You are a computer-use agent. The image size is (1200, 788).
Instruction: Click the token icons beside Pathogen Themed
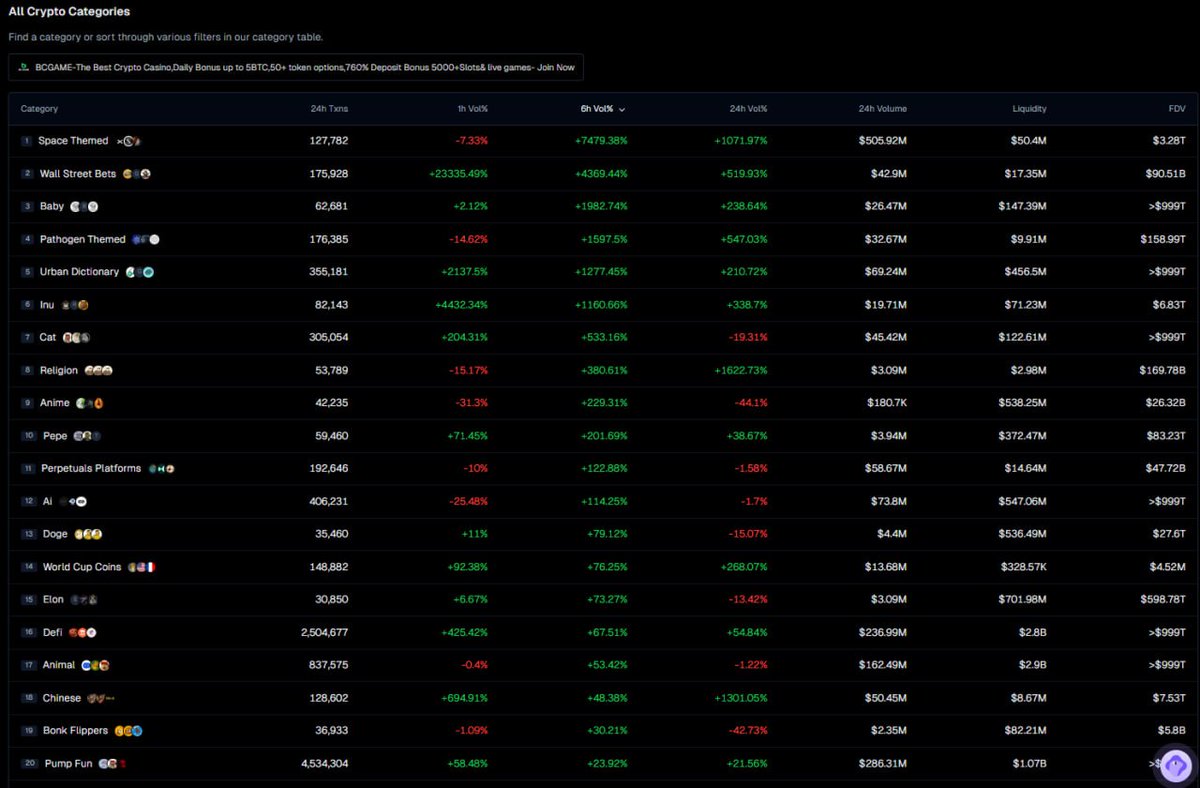pos(146,240)
